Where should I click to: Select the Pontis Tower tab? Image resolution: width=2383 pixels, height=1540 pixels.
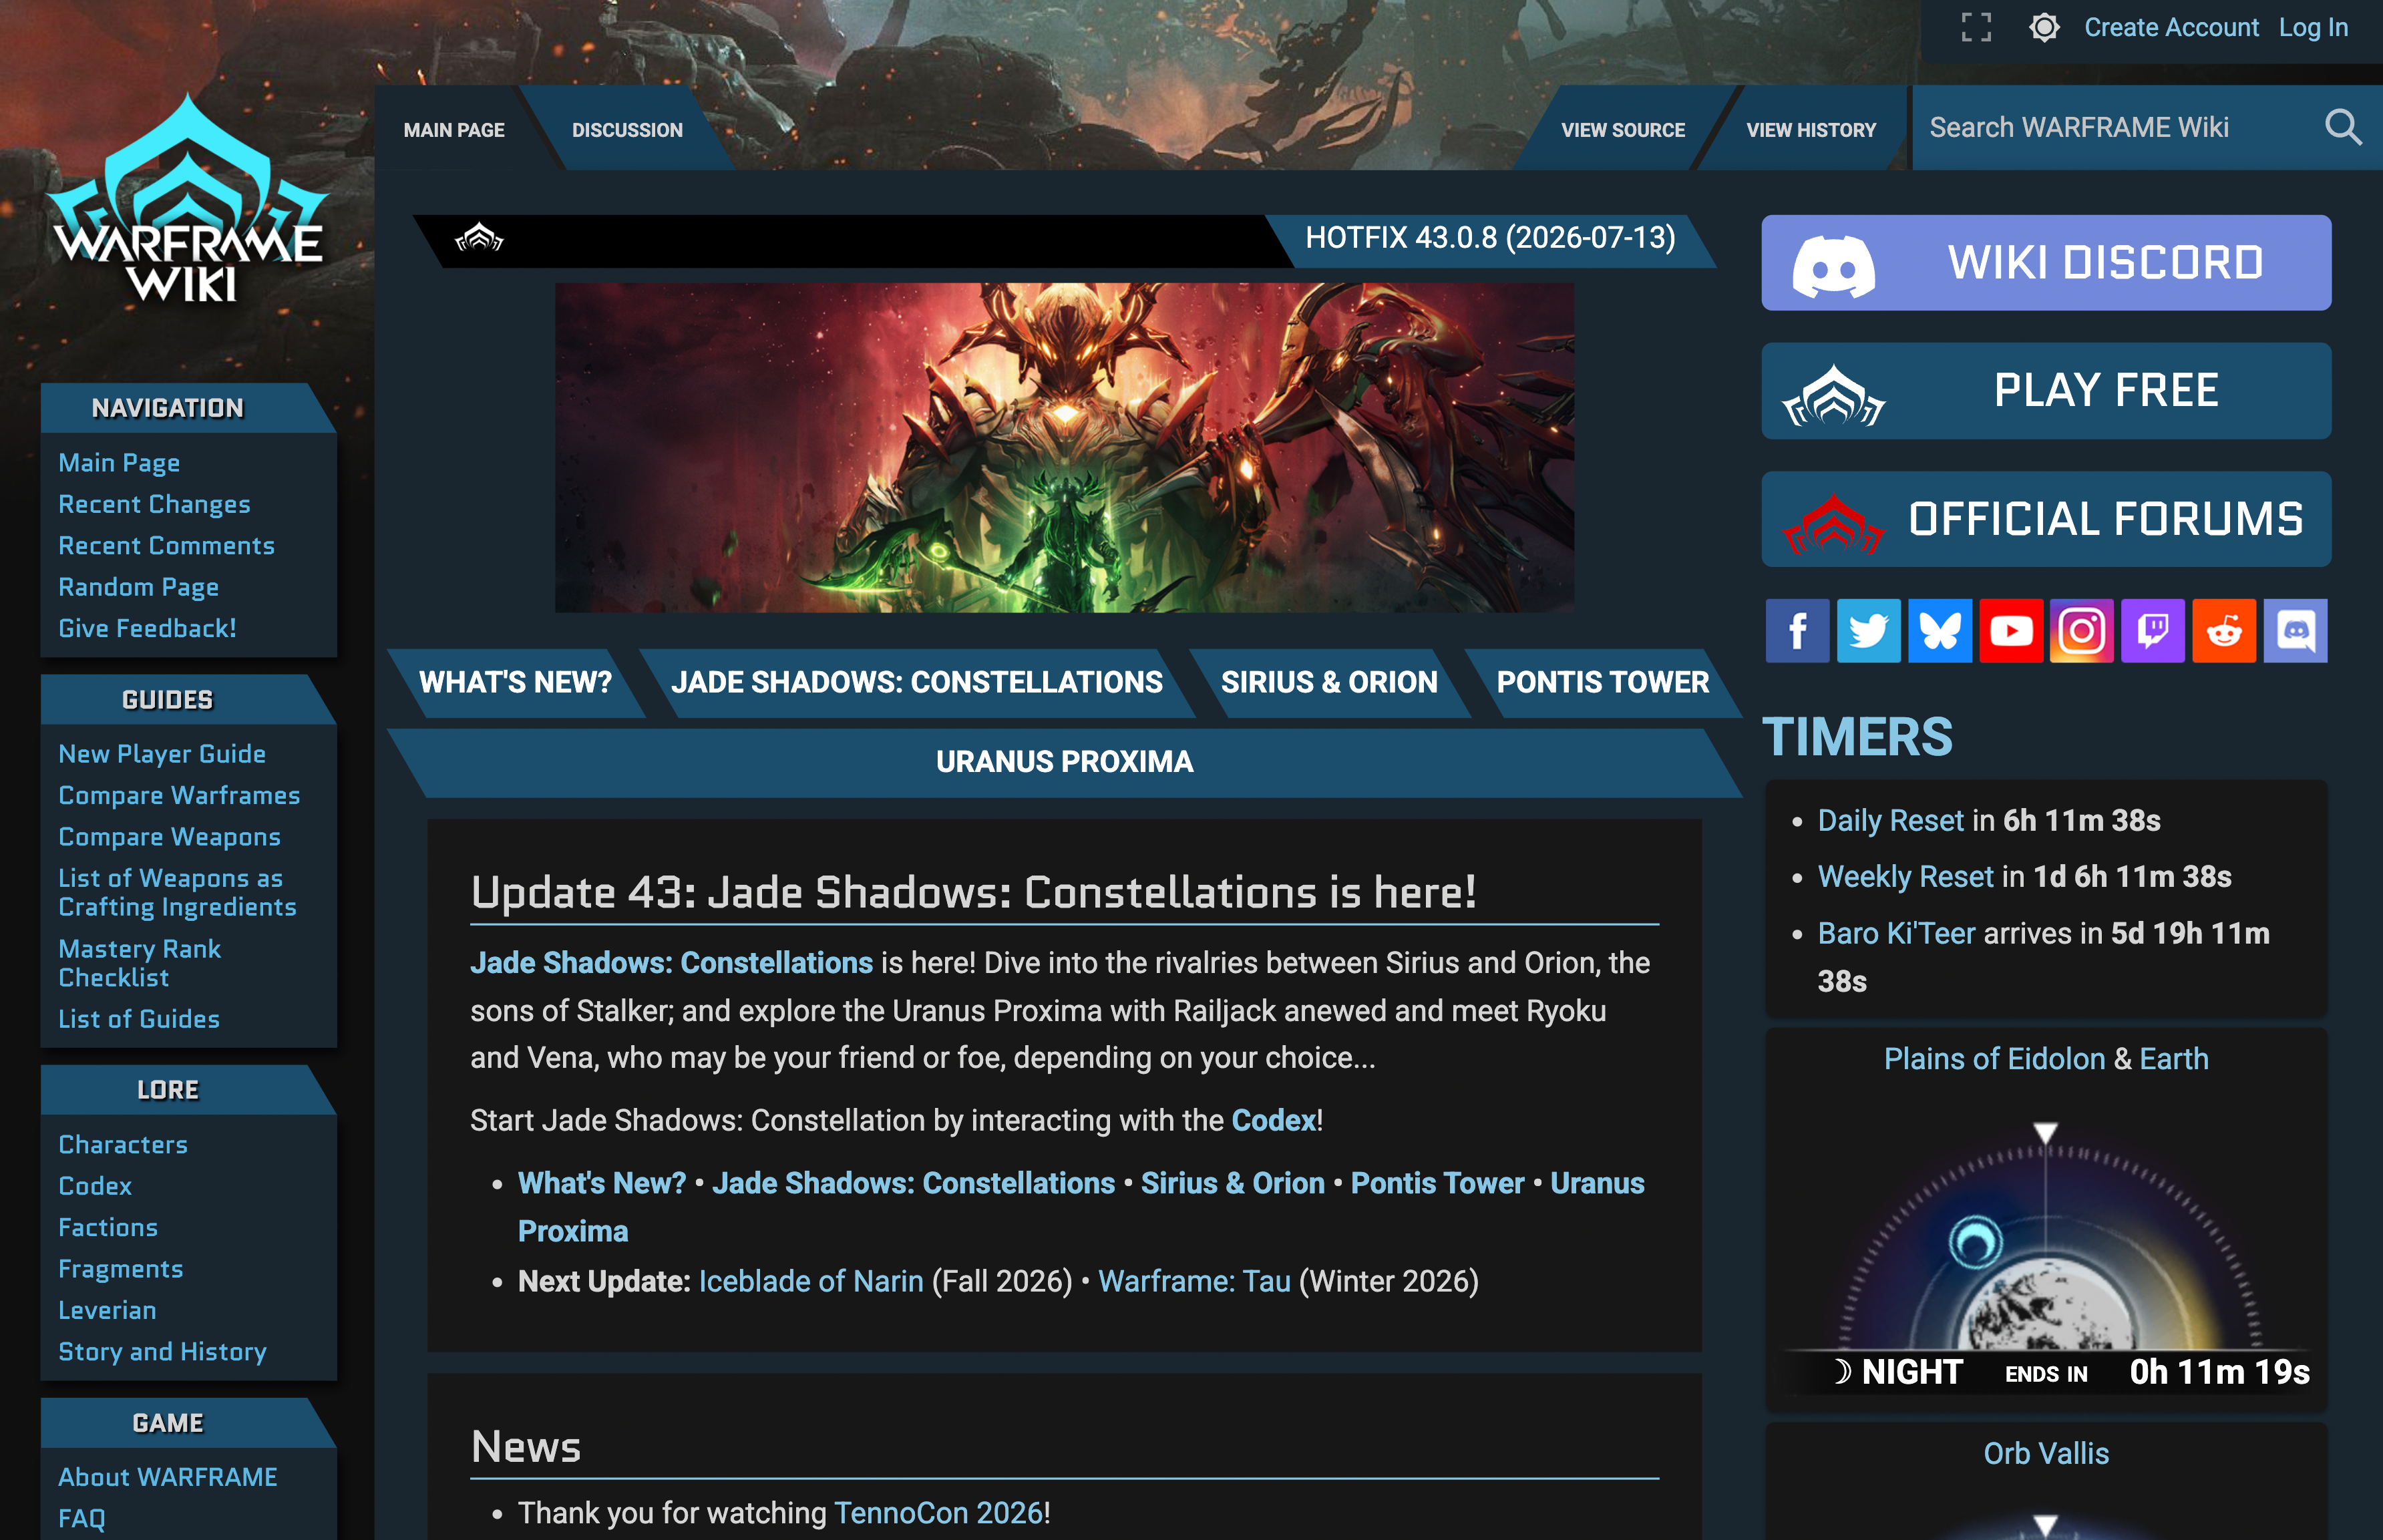click(x=1602, y=683)
